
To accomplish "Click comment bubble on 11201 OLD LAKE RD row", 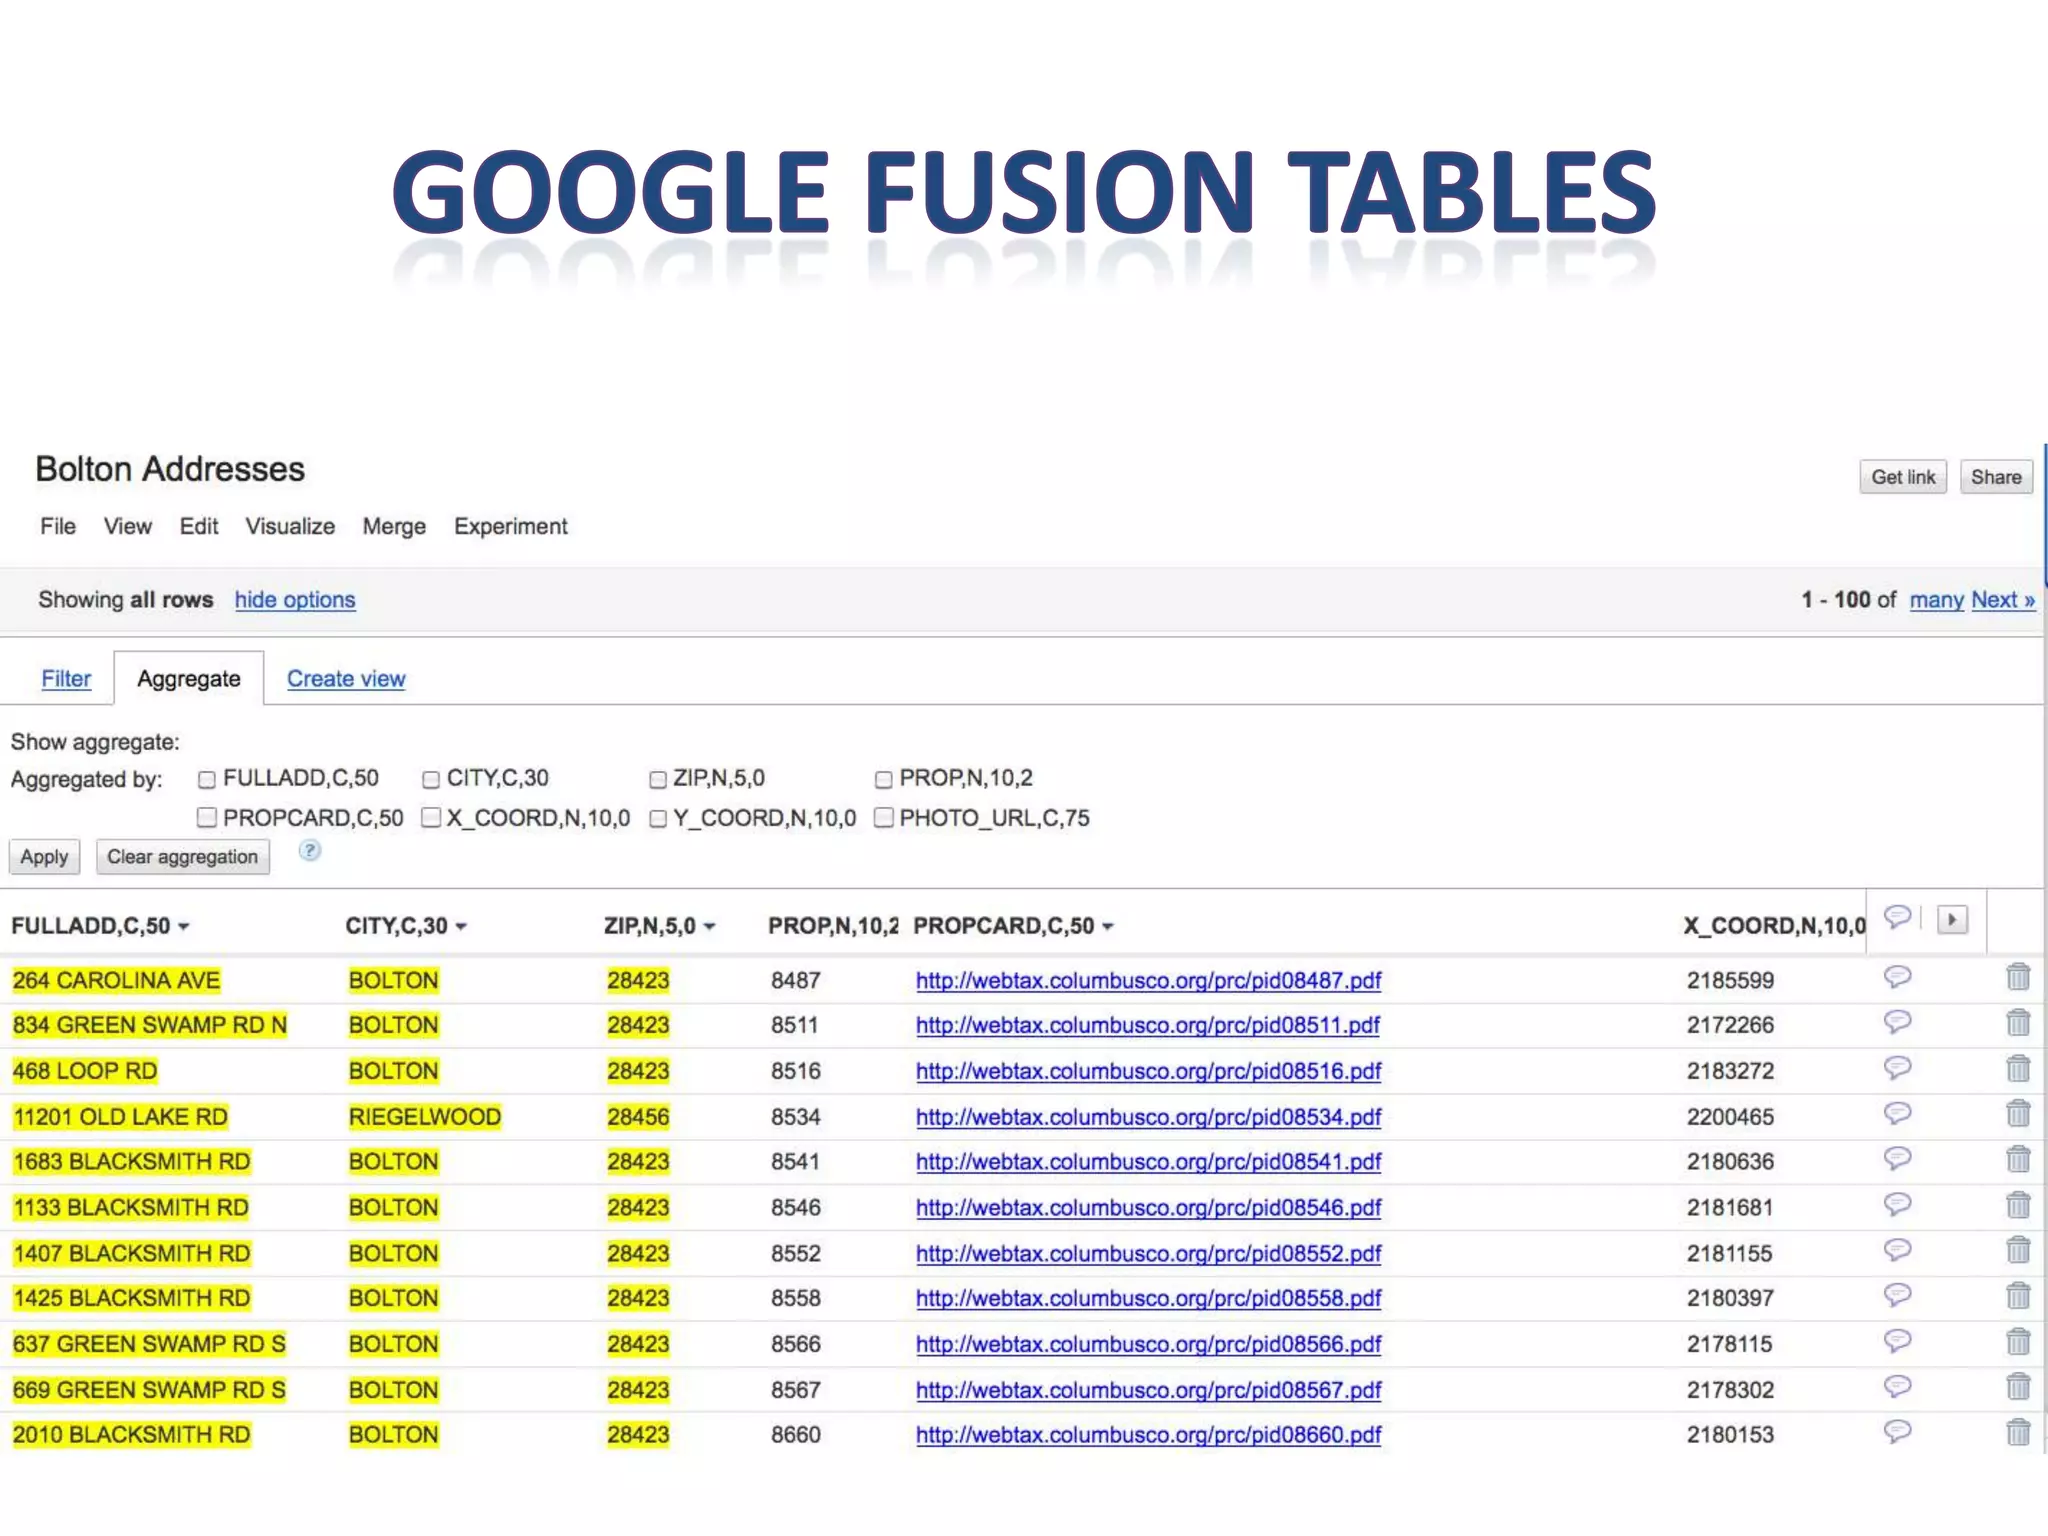I will tap(1897, 1114).
